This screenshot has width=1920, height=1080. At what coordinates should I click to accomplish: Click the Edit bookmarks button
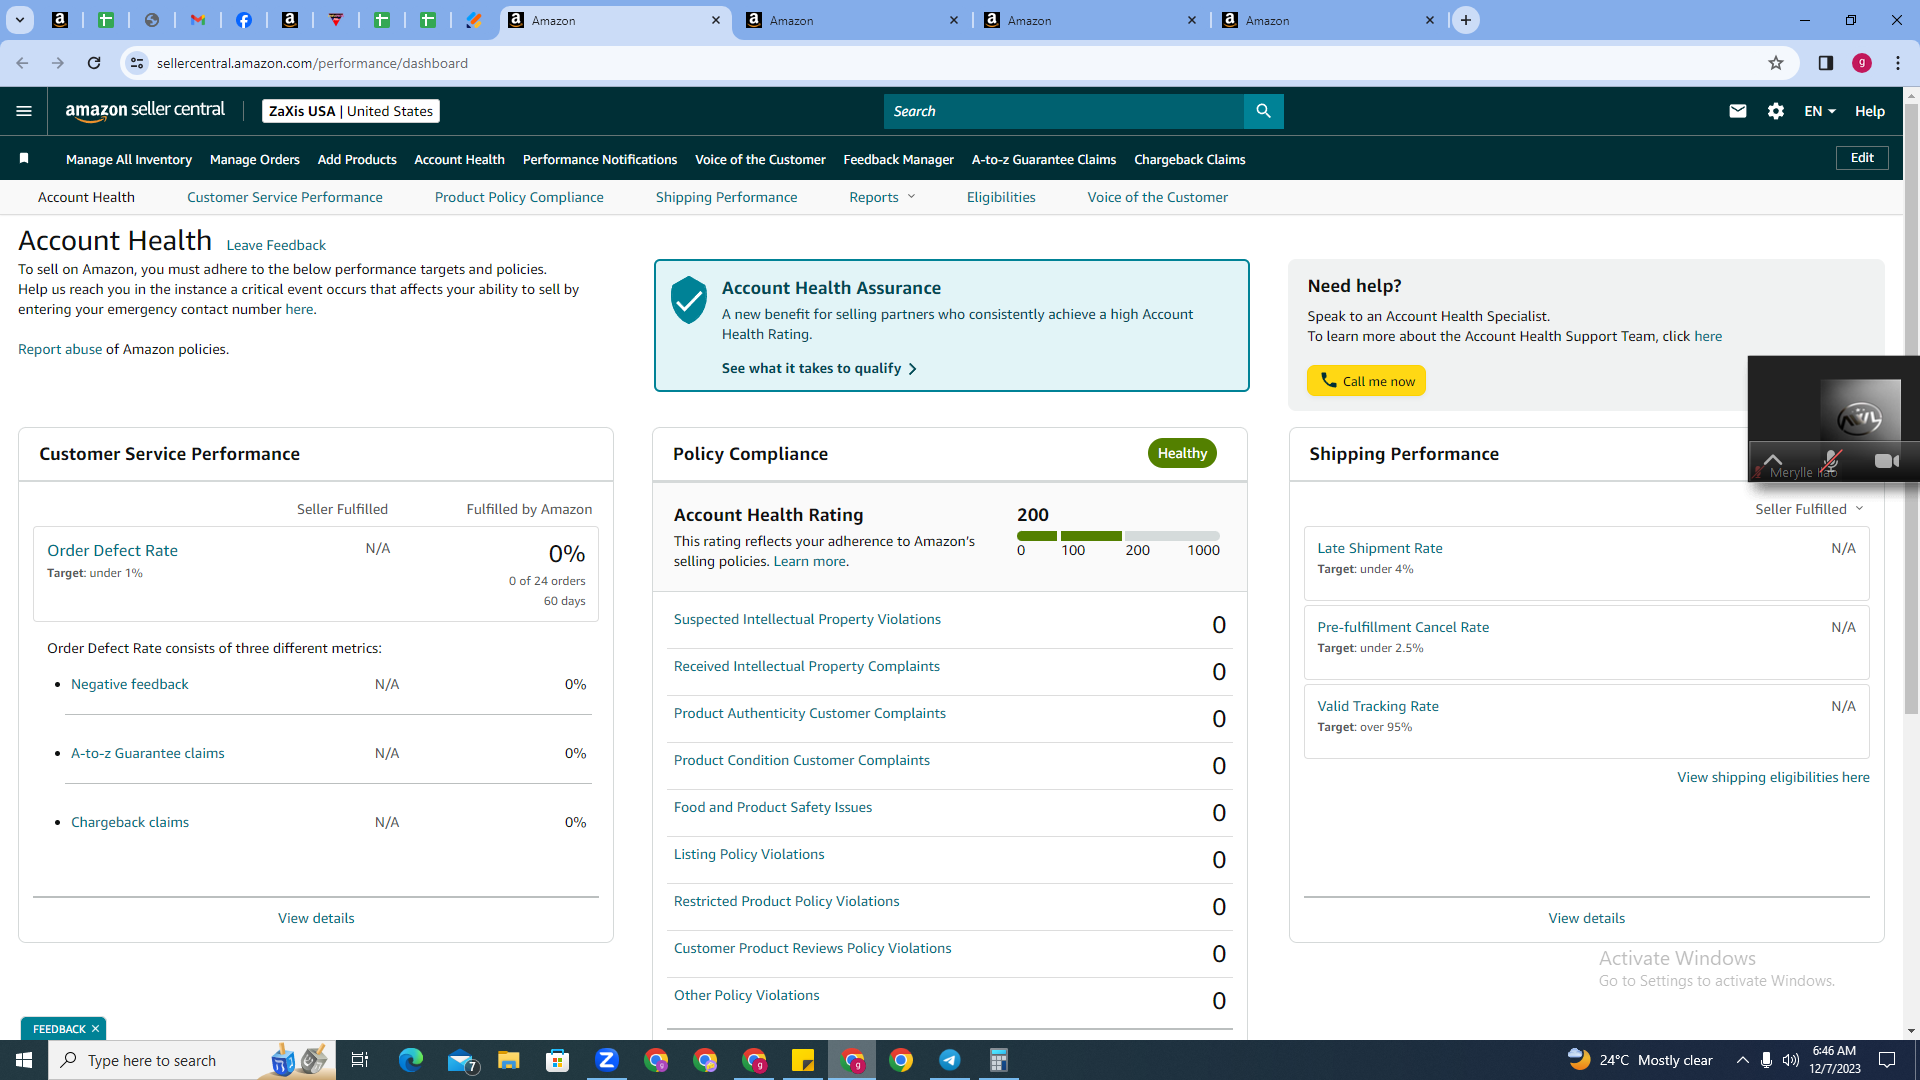(x=1862, y=158)
